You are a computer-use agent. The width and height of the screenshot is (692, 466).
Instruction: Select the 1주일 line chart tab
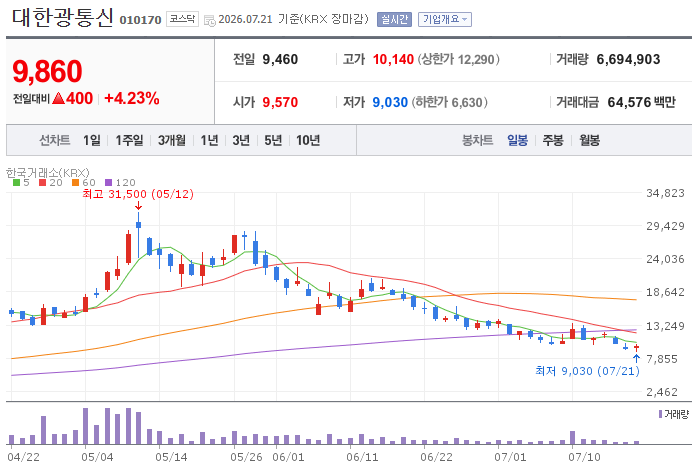[x=129, y=140]
